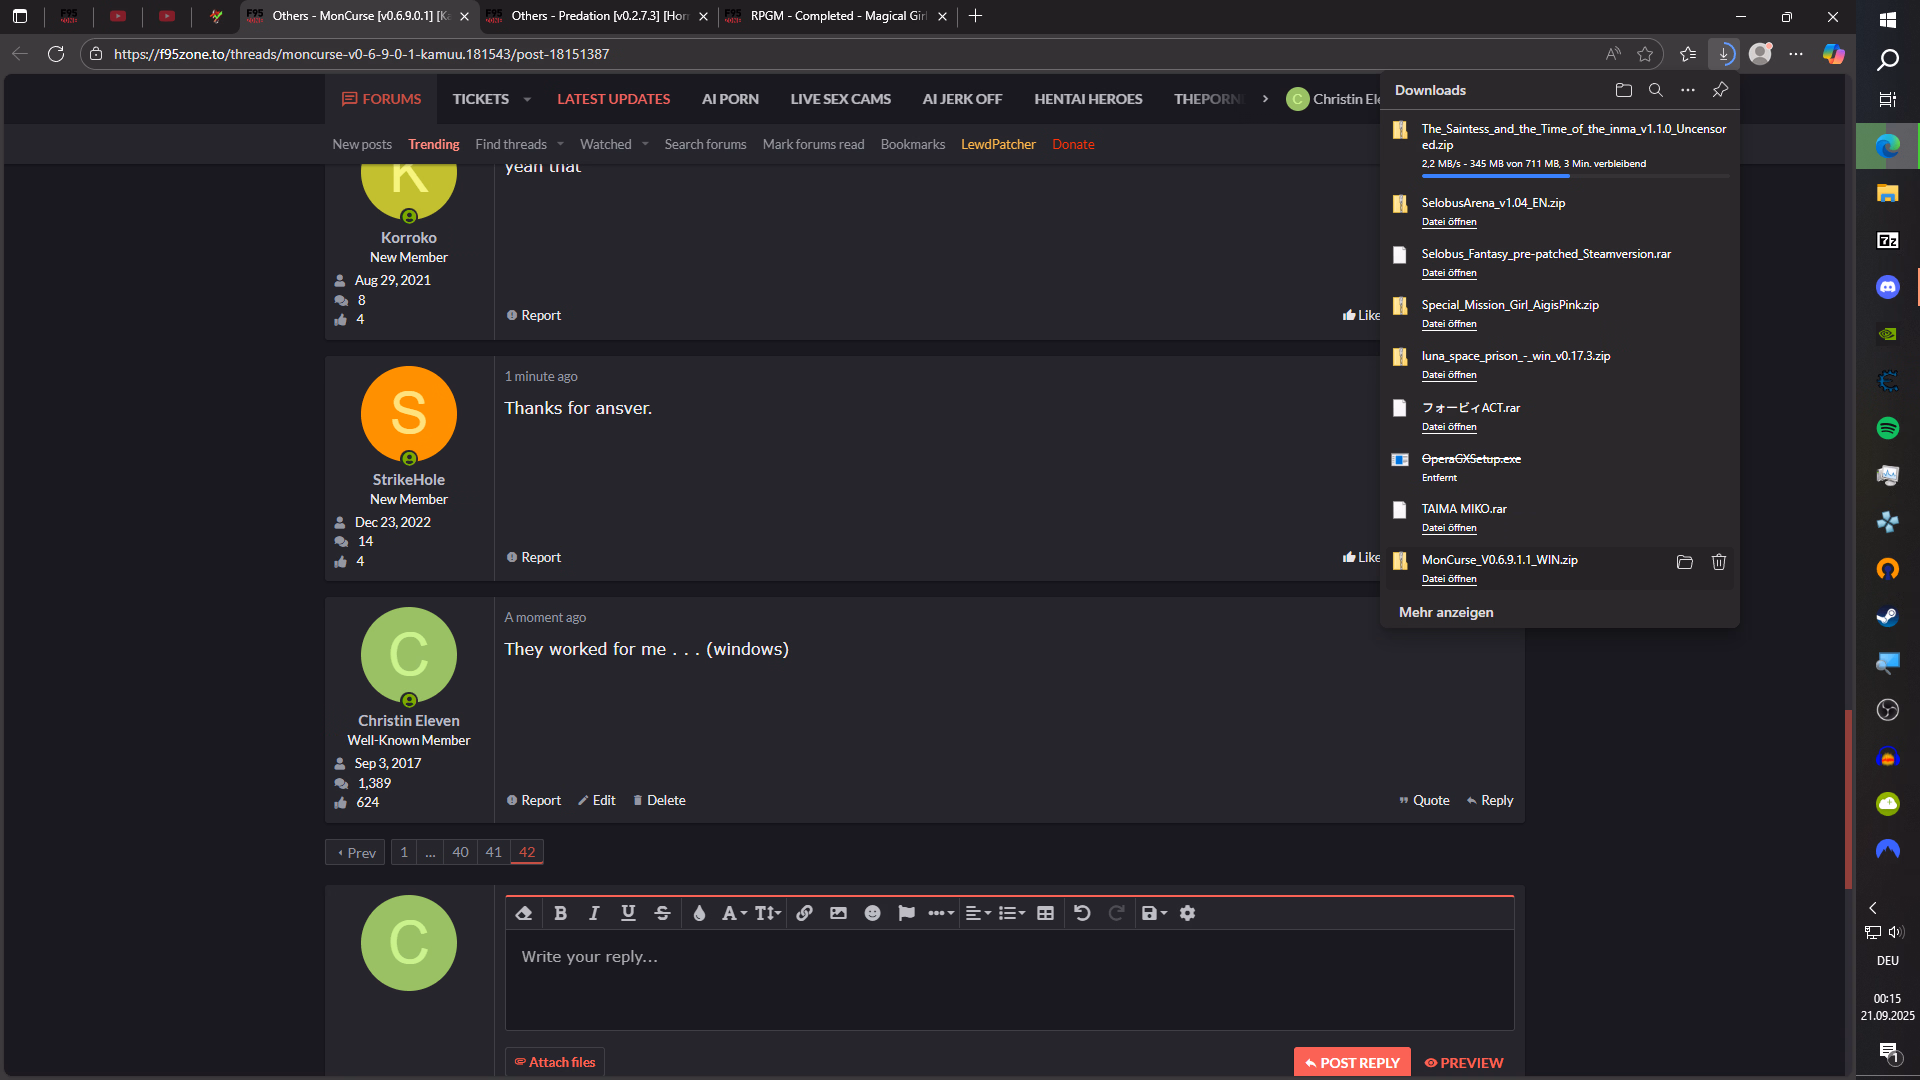The height and width of the screenshot is (1080, 1920).
Task: Toggle italic formatting in reply editor
Action: (x=594, y=913)
